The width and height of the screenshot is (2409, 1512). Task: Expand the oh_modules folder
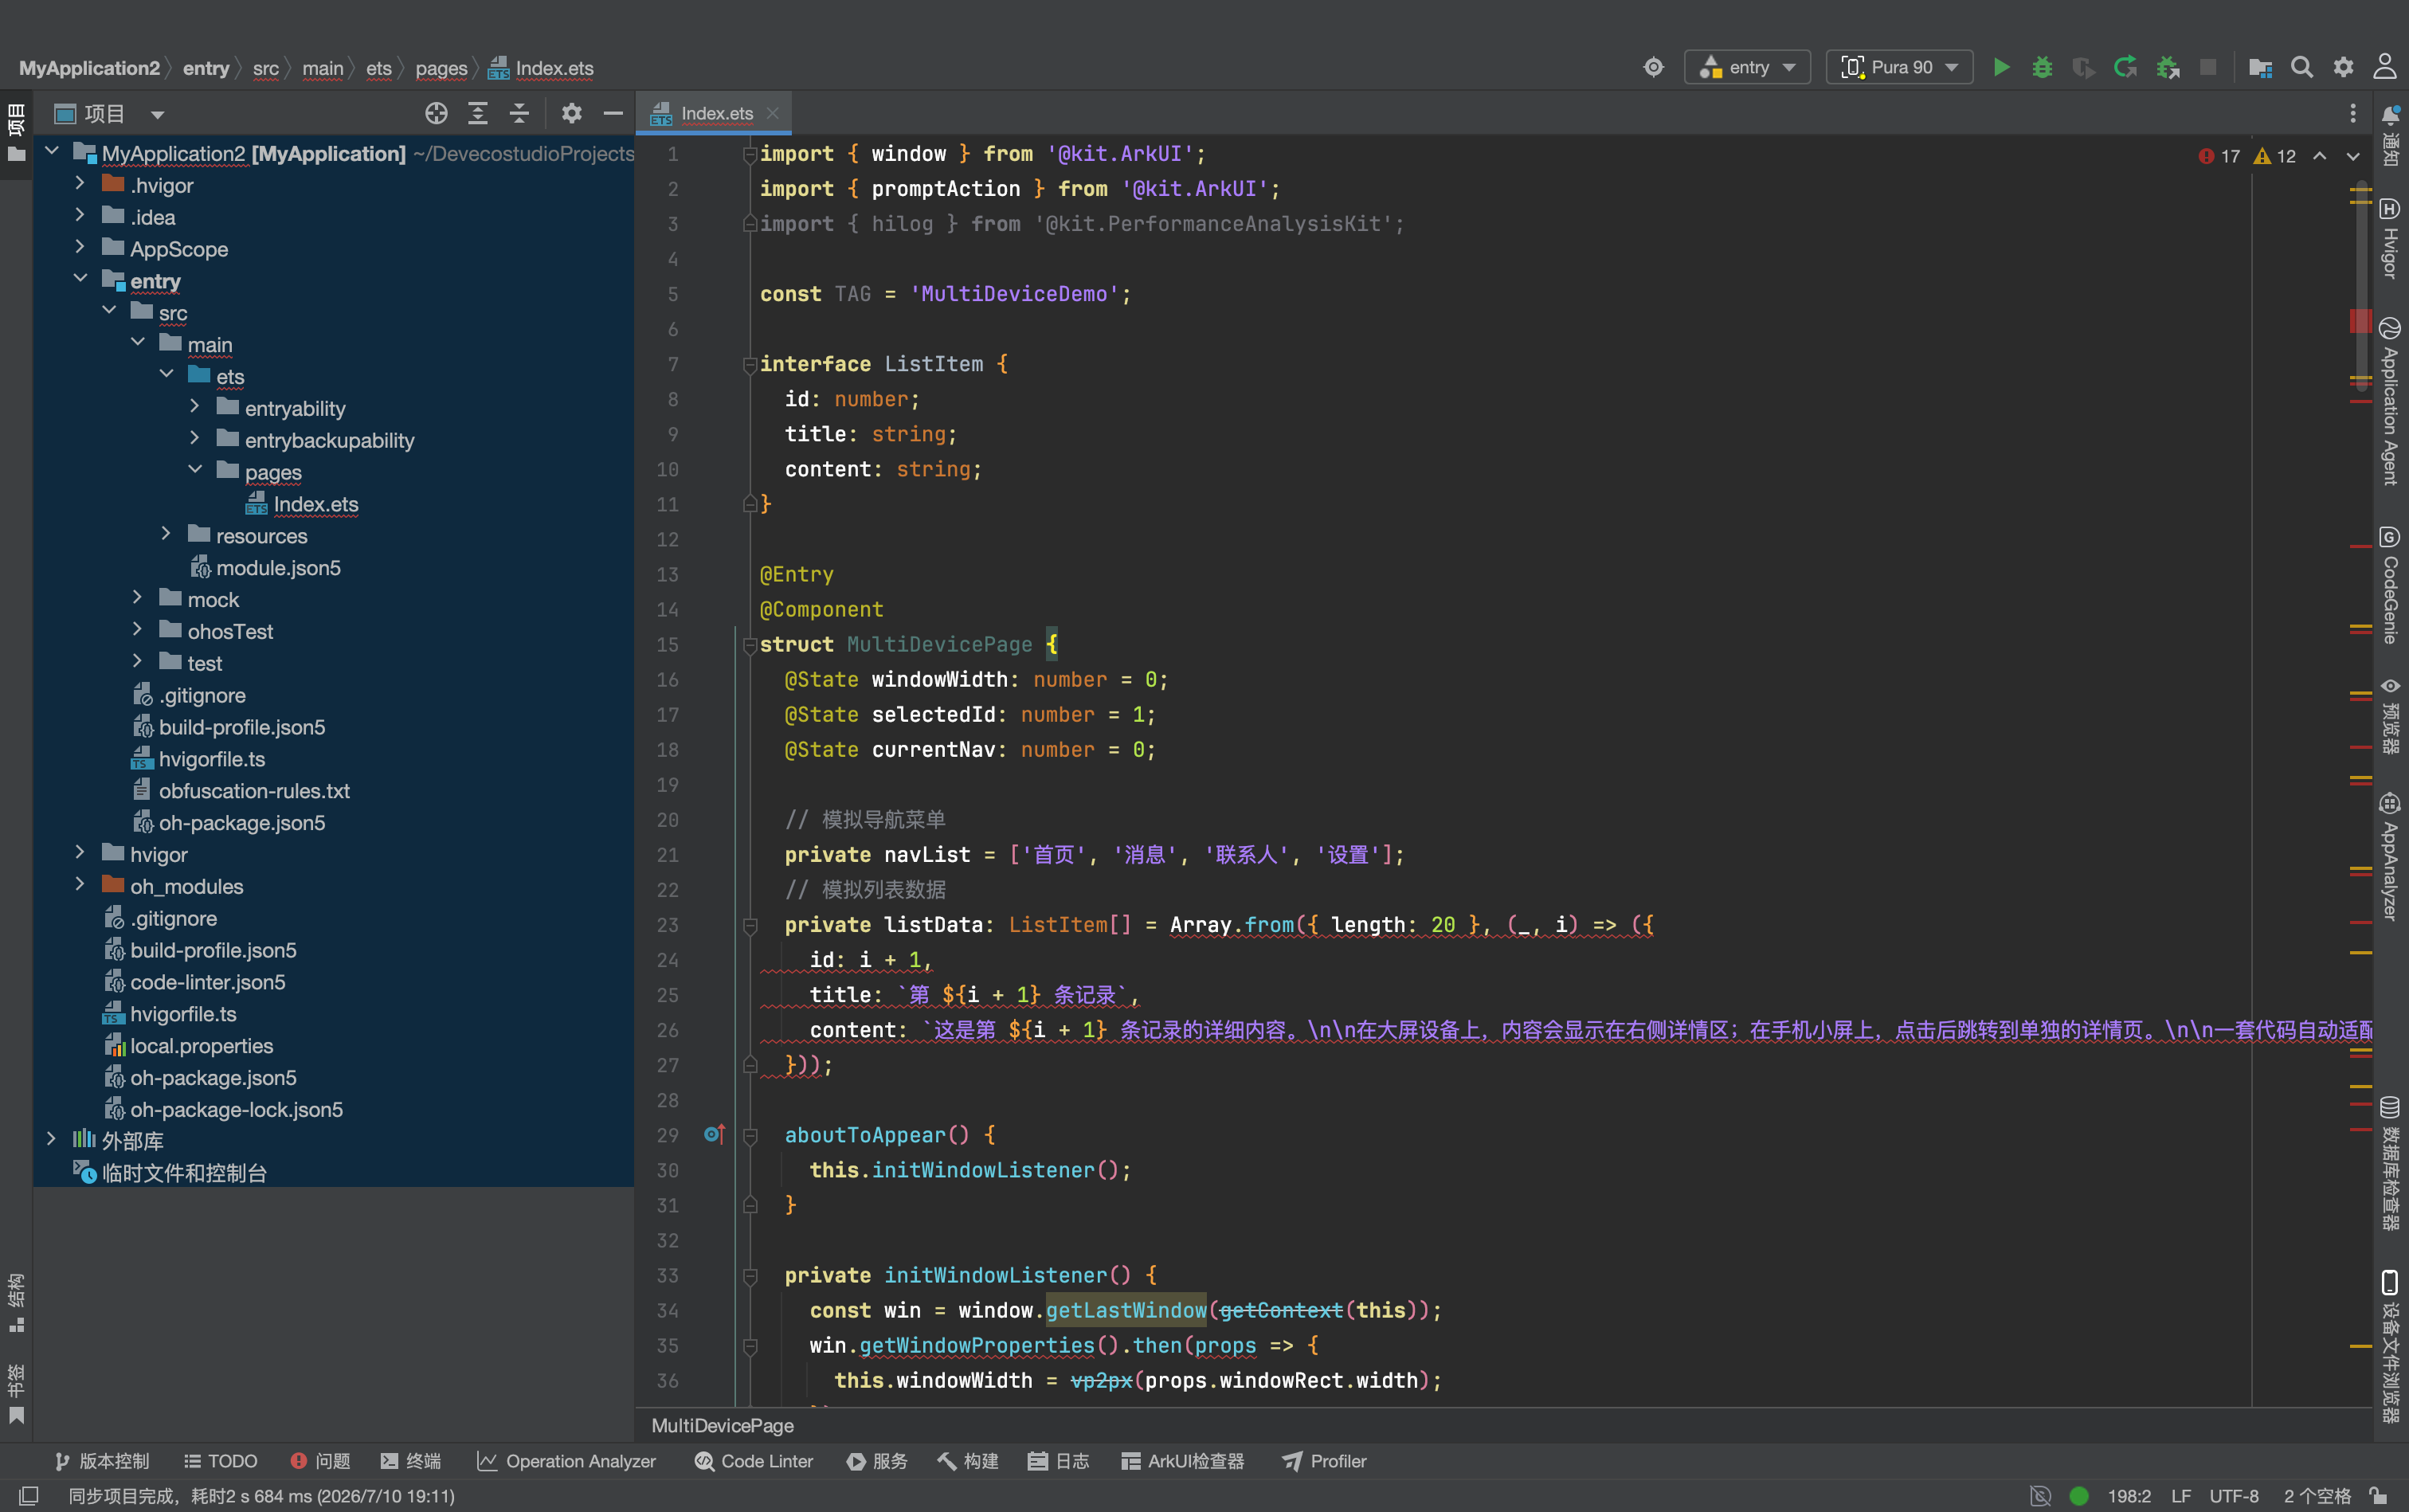click(80, 885)
